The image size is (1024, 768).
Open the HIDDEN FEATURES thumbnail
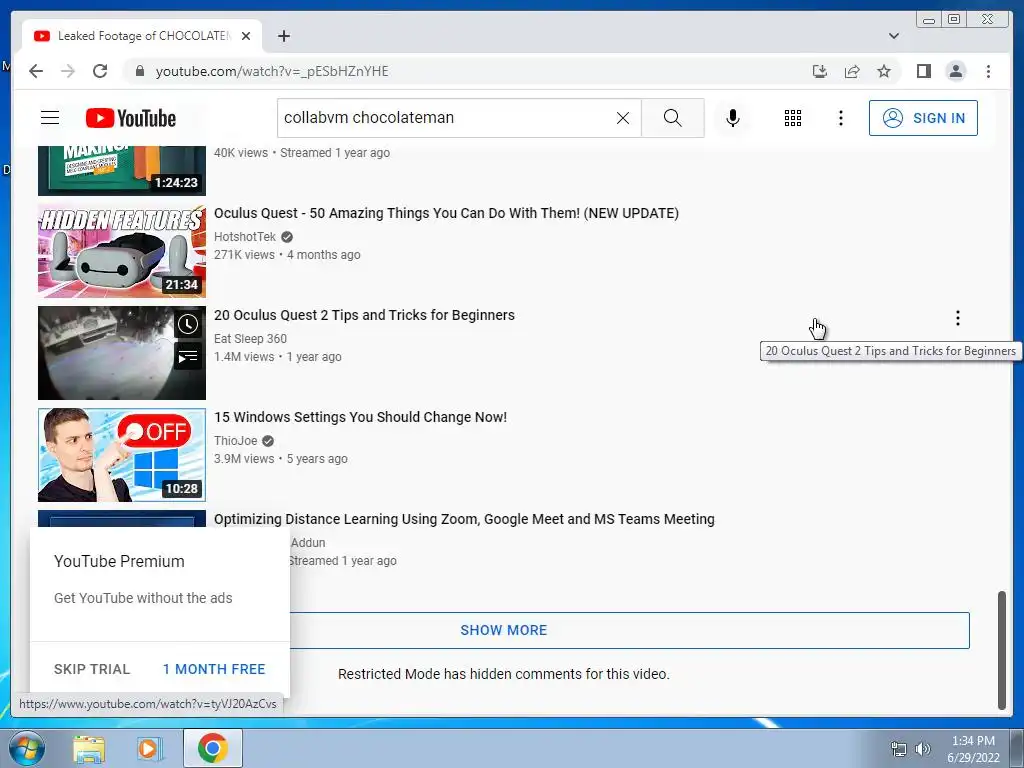[x=121, y=251]
